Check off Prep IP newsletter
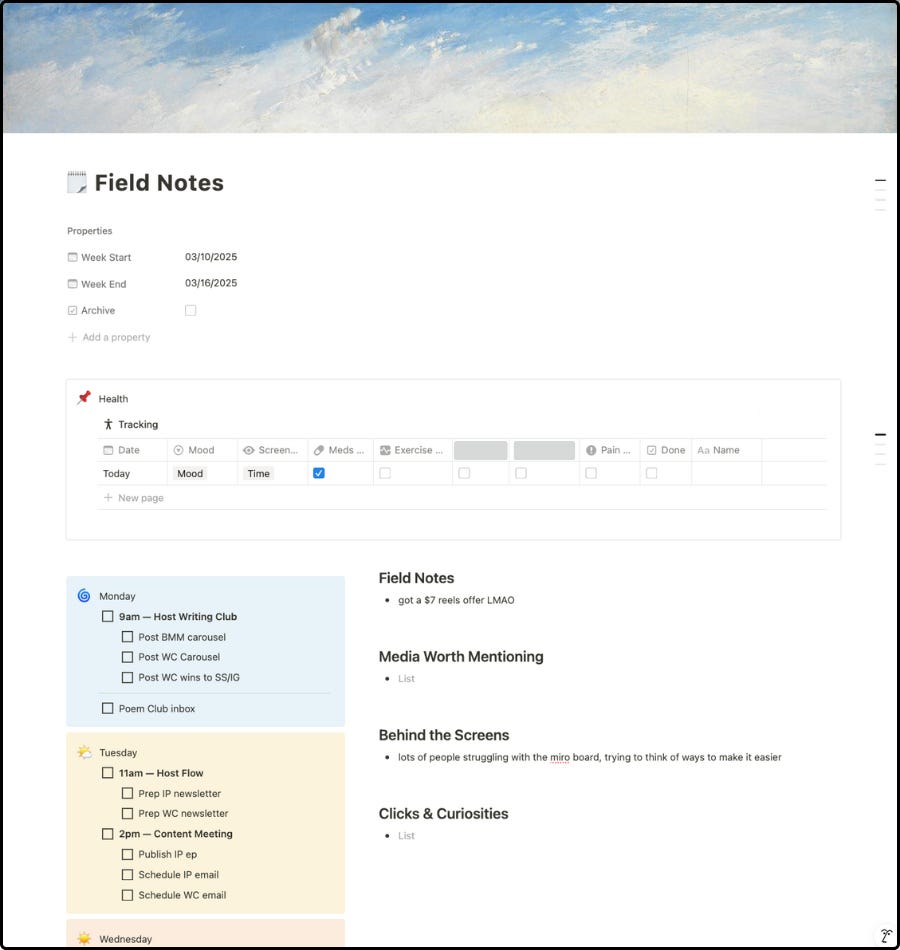Screen dimensions: 900x950 click(x=127, y=793)
